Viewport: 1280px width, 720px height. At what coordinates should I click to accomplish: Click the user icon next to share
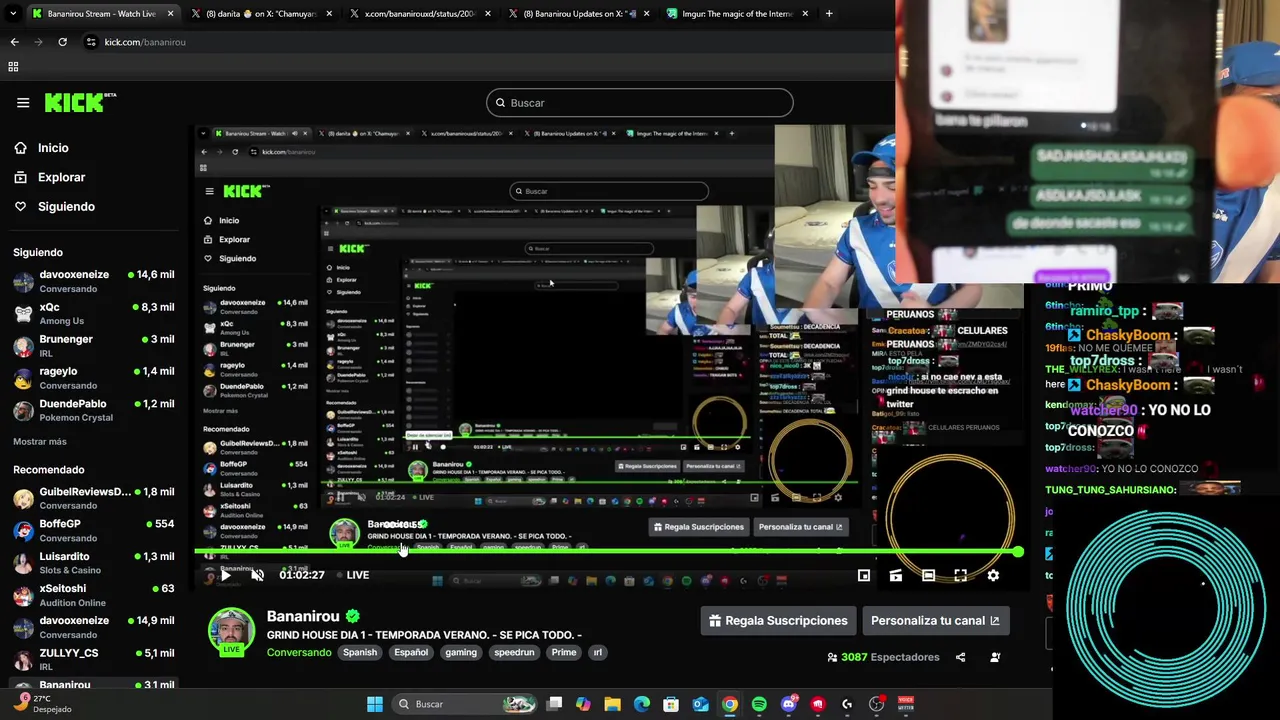(x=995, y=657)
